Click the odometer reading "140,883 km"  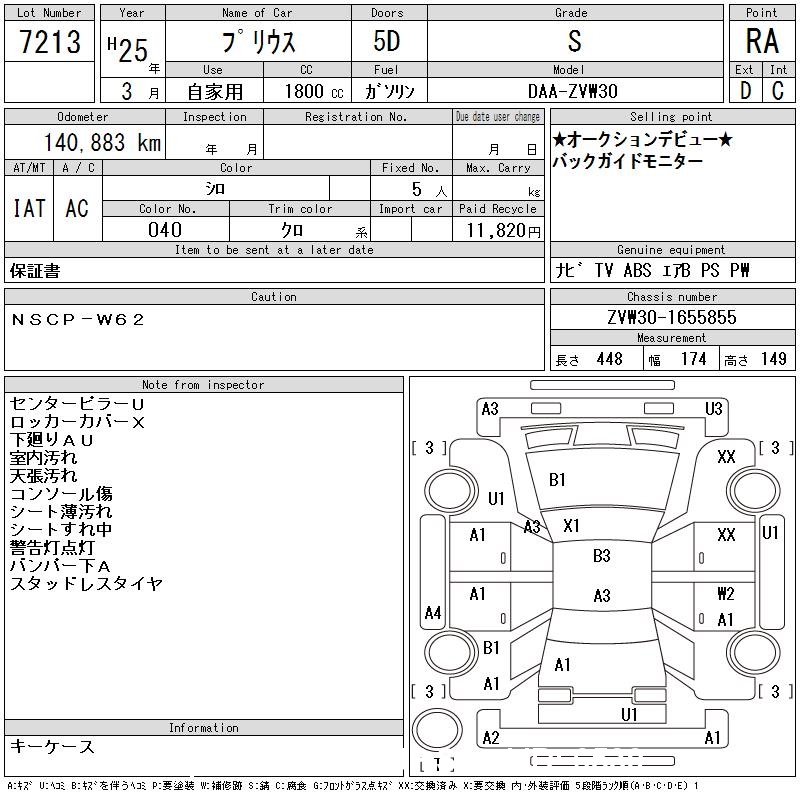click(x=102, y=142)
